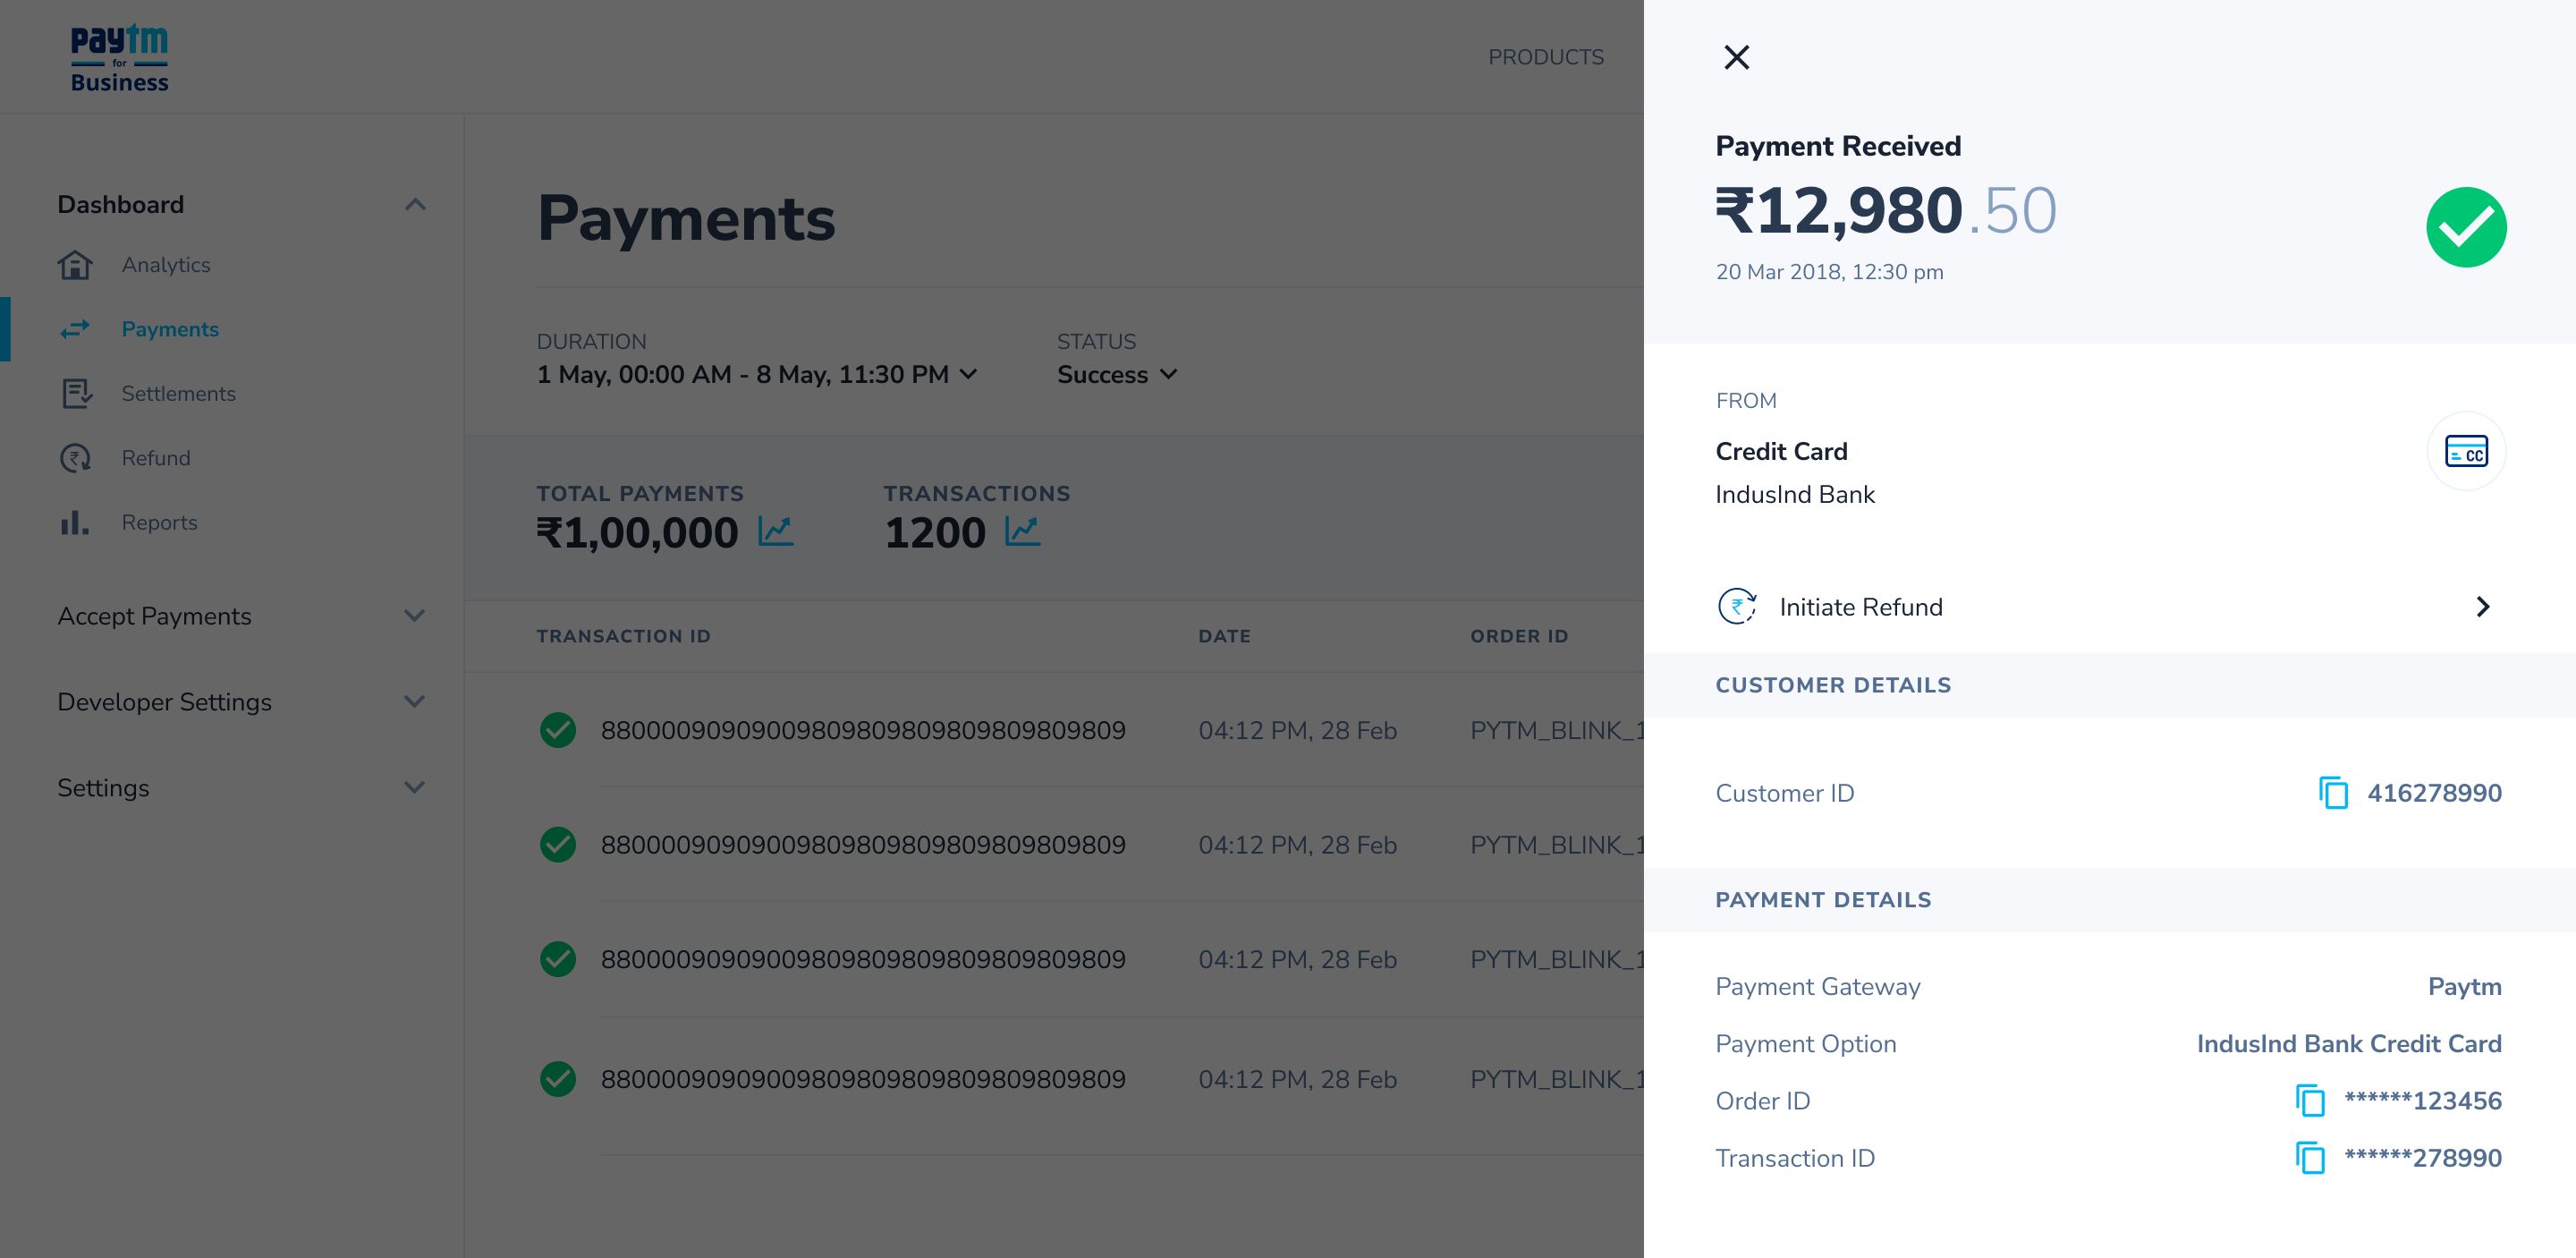The width and height of the screenshot is (2576, 1258).
Task: Go to Settlements in sidebar
Action: tap(178, 393)
